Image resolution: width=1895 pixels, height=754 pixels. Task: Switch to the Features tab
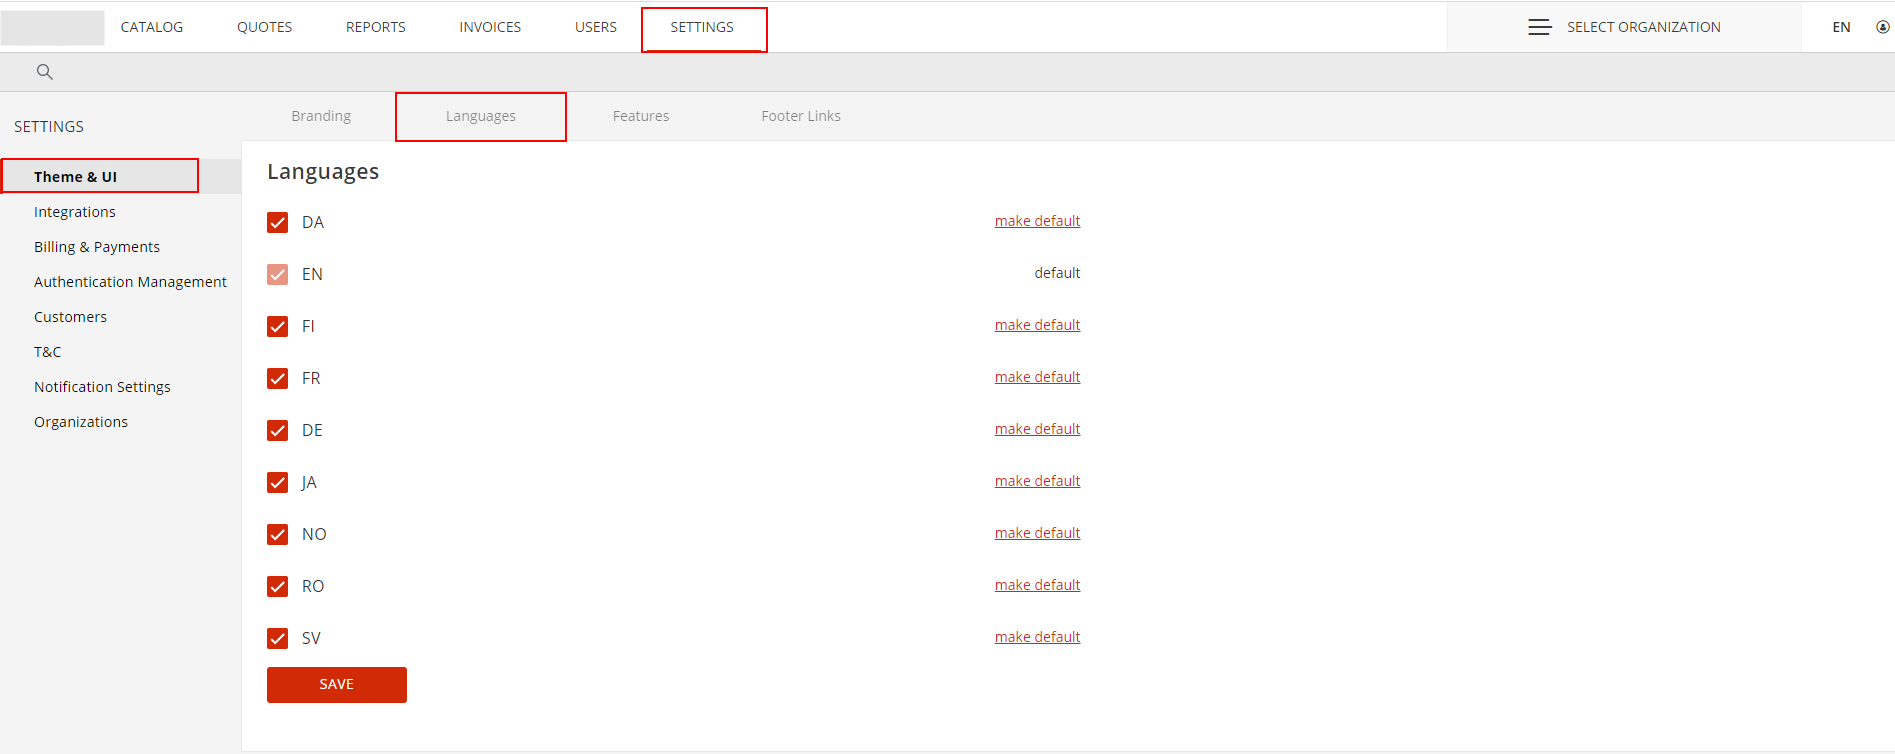click(x=641, y=116)
